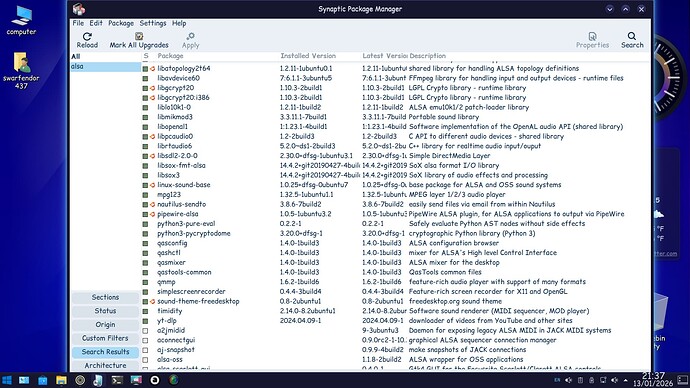The height and width of the screenshot is (388, 690).
Task: Select the 'libopenal1' package row
Action: point(395,127)
